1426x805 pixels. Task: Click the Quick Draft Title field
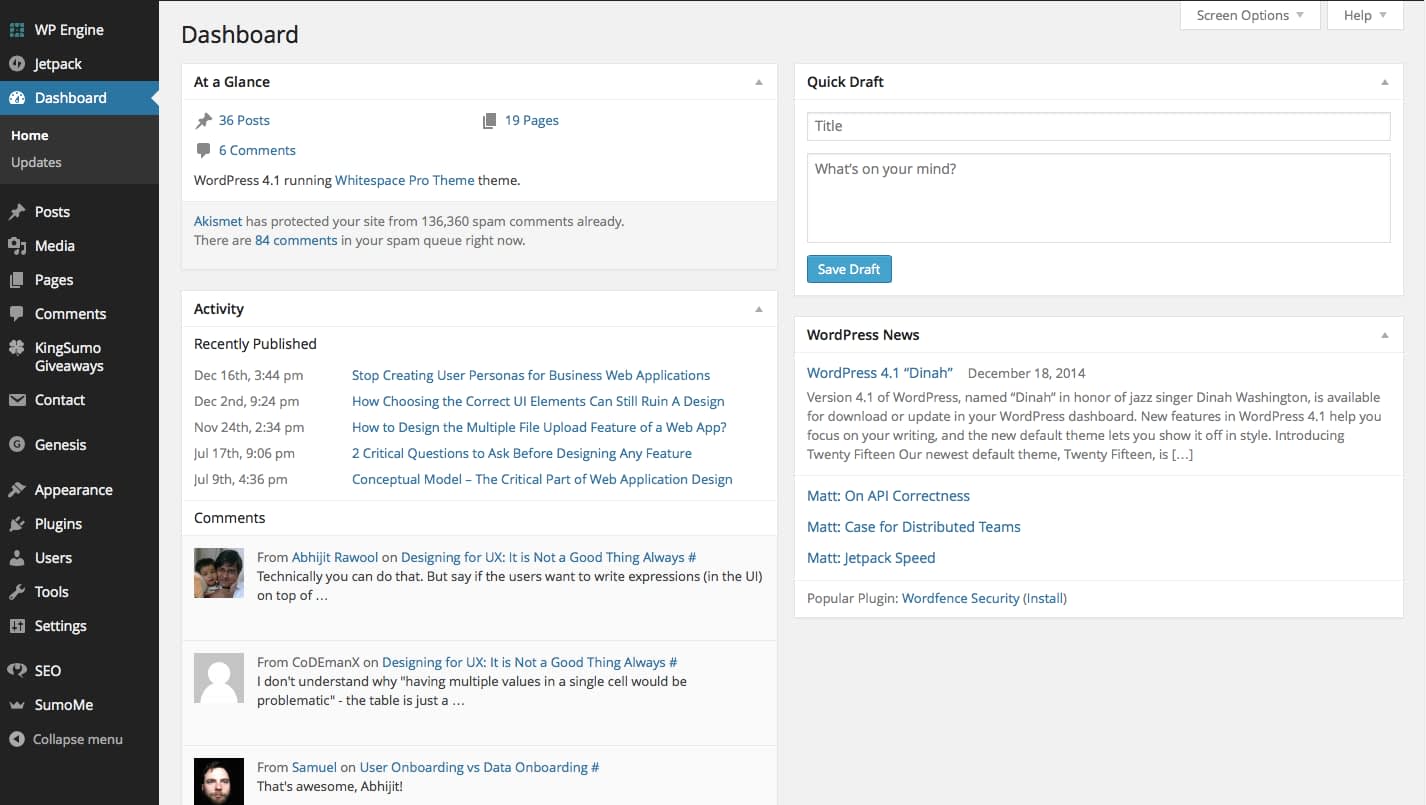point(1098,126)
